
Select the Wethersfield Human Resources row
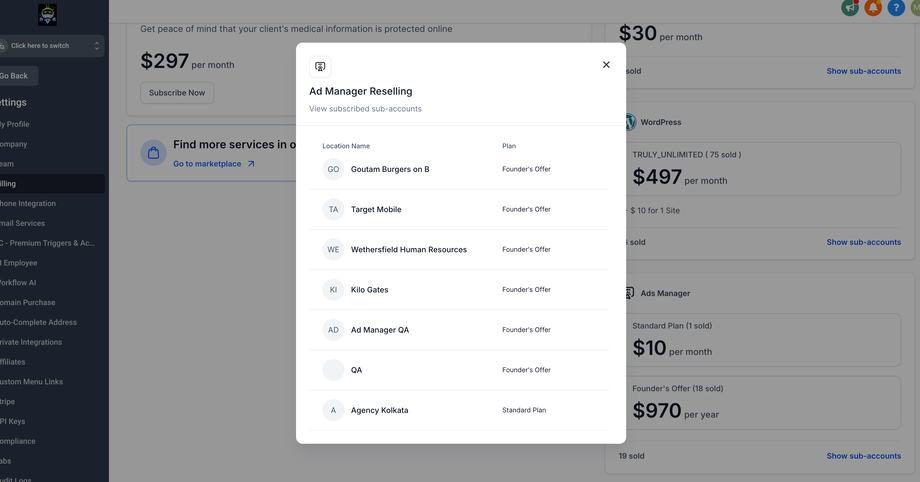408,250
